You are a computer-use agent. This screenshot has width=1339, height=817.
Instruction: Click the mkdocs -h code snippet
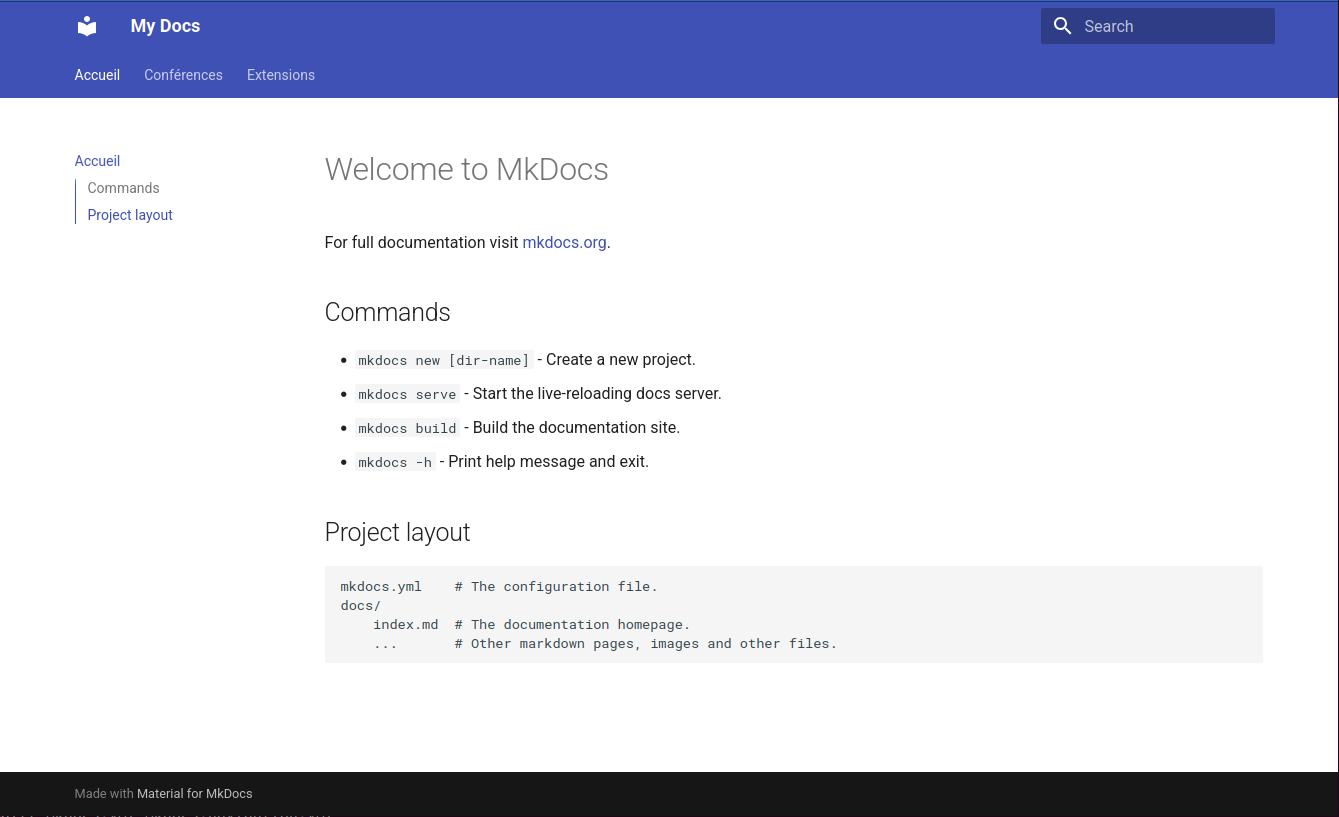click(x=395, y=462)
